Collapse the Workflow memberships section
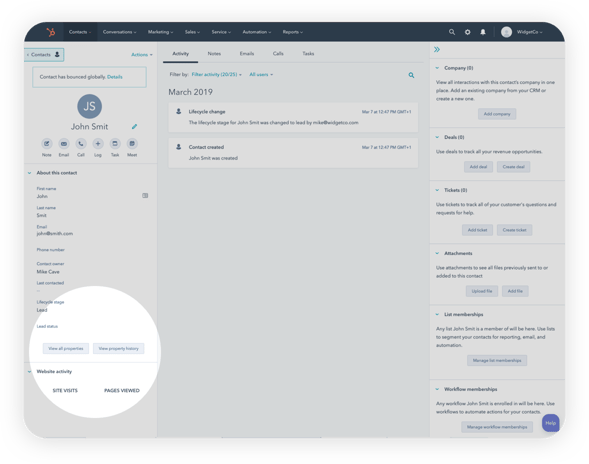 pyautogui.click(x=437, y=389)
